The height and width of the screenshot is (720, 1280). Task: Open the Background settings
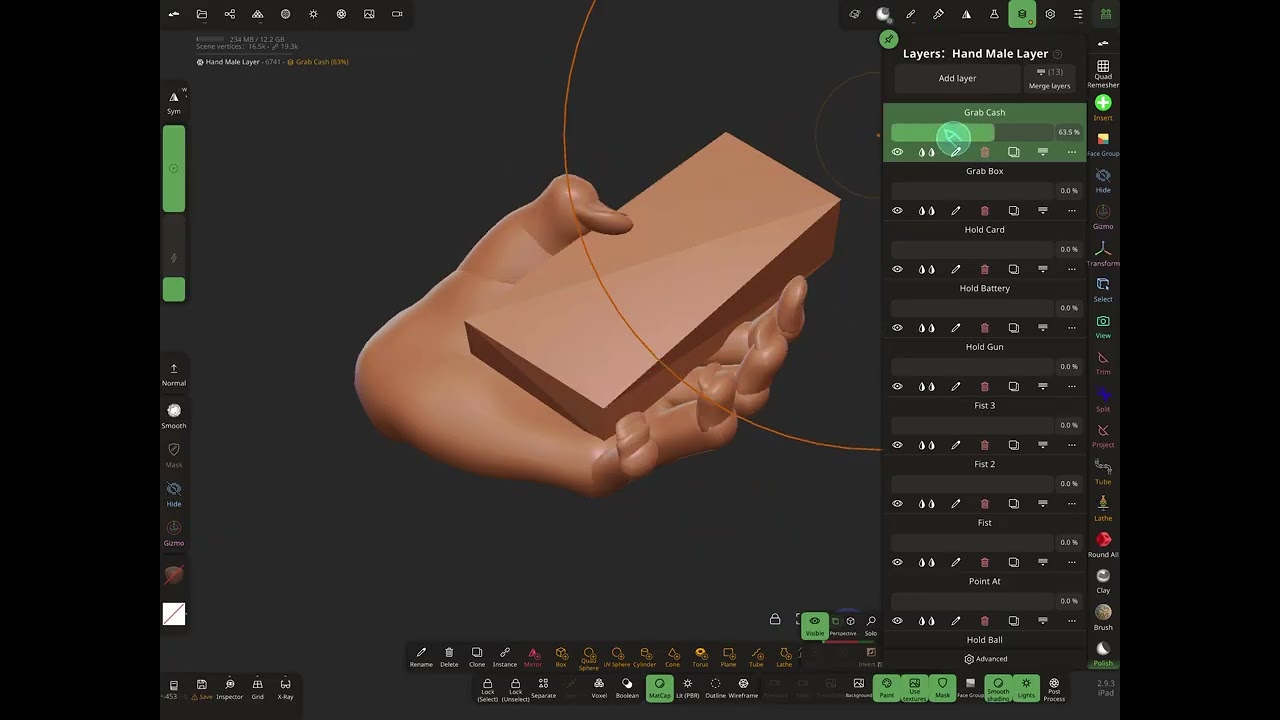tap(858, 688)
